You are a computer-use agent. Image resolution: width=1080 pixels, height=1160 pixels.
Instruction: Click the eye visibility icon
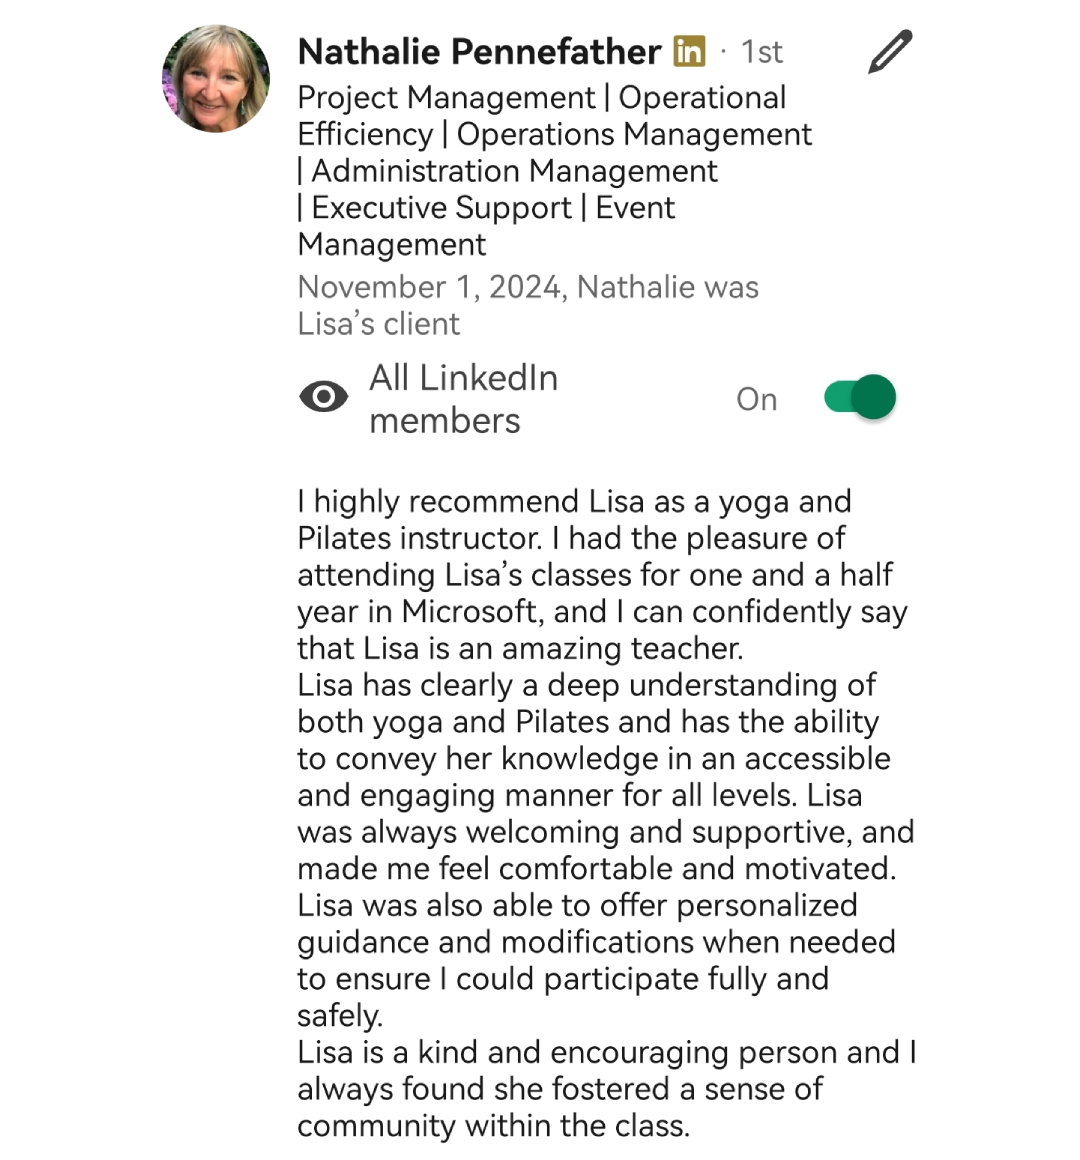(324, 397)
